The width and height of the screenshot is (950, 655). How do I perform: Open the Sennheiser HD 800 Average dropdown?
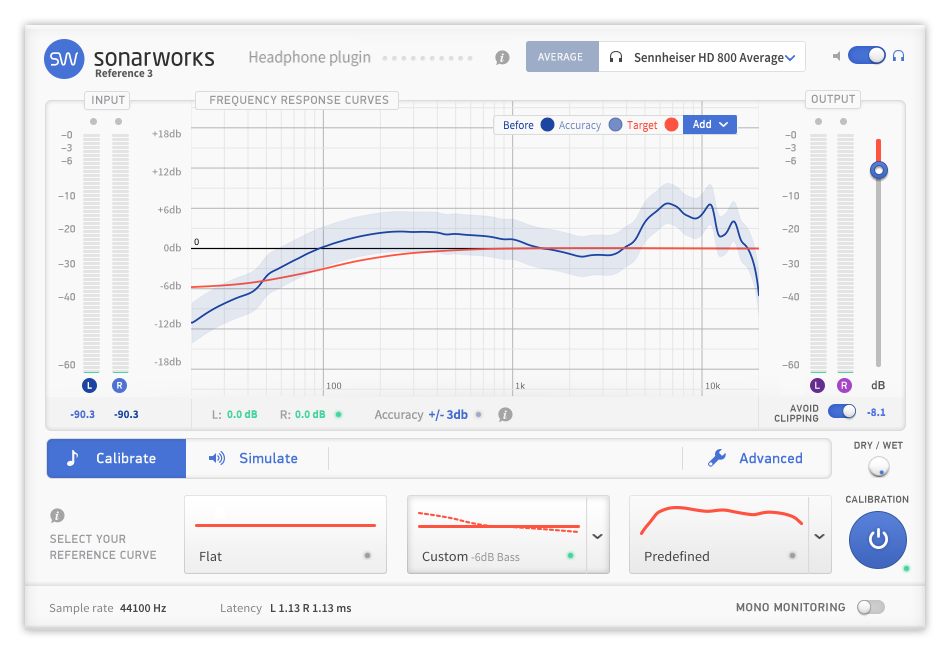[x=702, y=57]
